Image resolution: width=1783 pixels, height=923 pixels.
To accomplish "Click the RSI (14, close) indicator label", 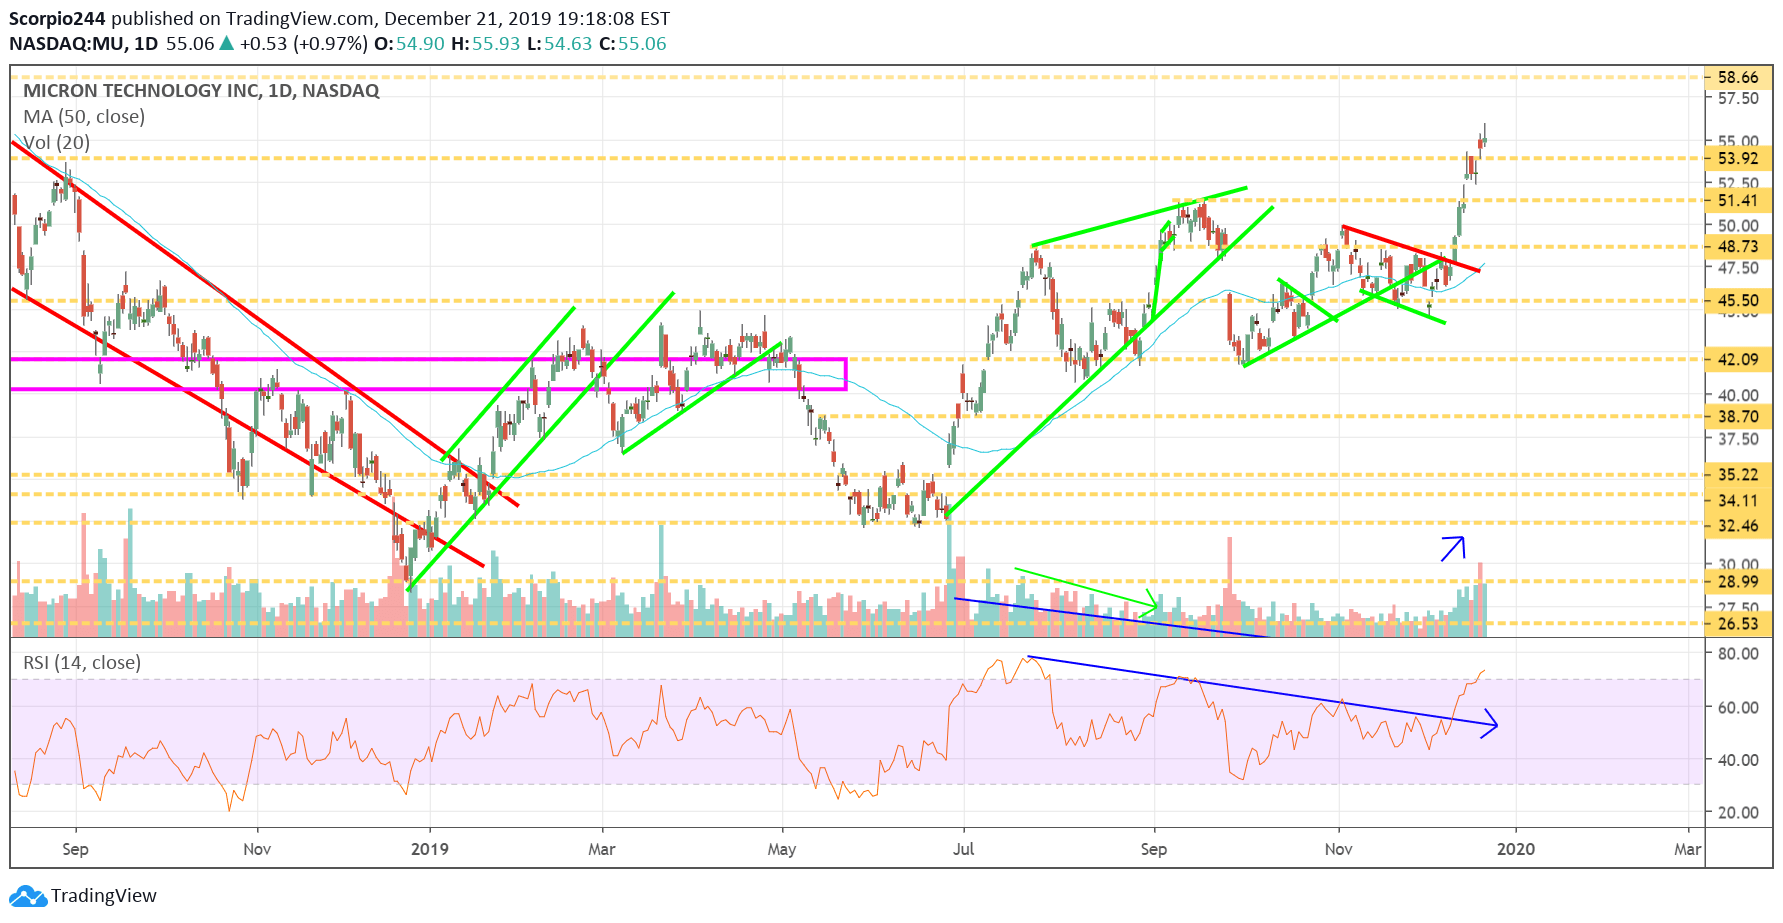I will (82, 663).
